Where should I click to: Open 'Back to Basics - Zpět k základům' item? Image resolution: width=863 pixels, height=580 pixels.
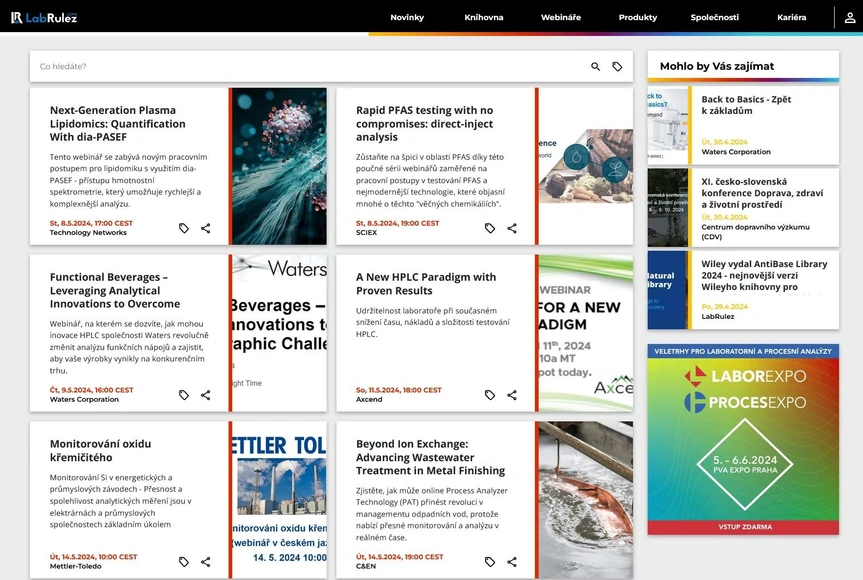coord(746,105)
